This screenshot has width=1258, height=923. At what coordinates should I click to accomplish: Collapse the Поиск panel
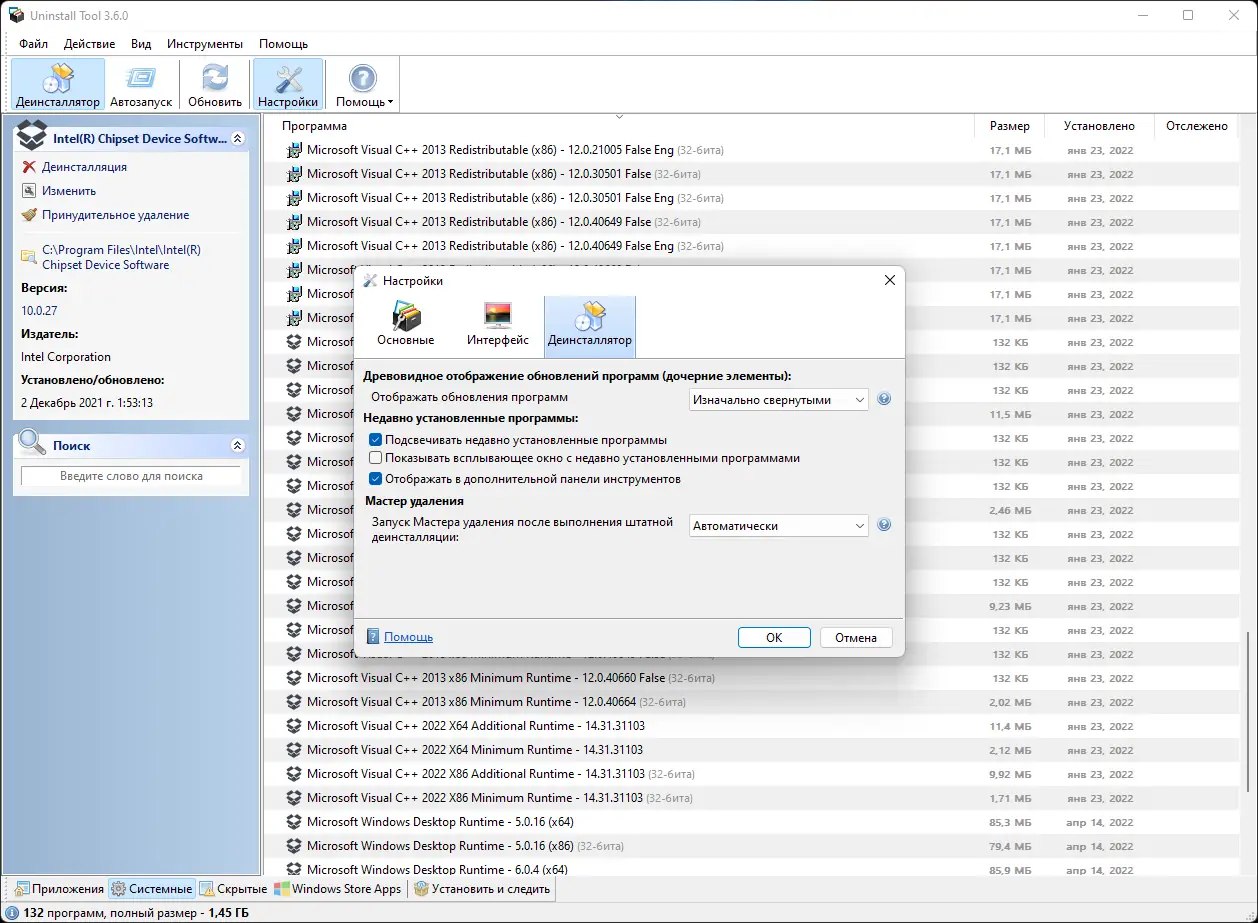click(x=238, y=445)
